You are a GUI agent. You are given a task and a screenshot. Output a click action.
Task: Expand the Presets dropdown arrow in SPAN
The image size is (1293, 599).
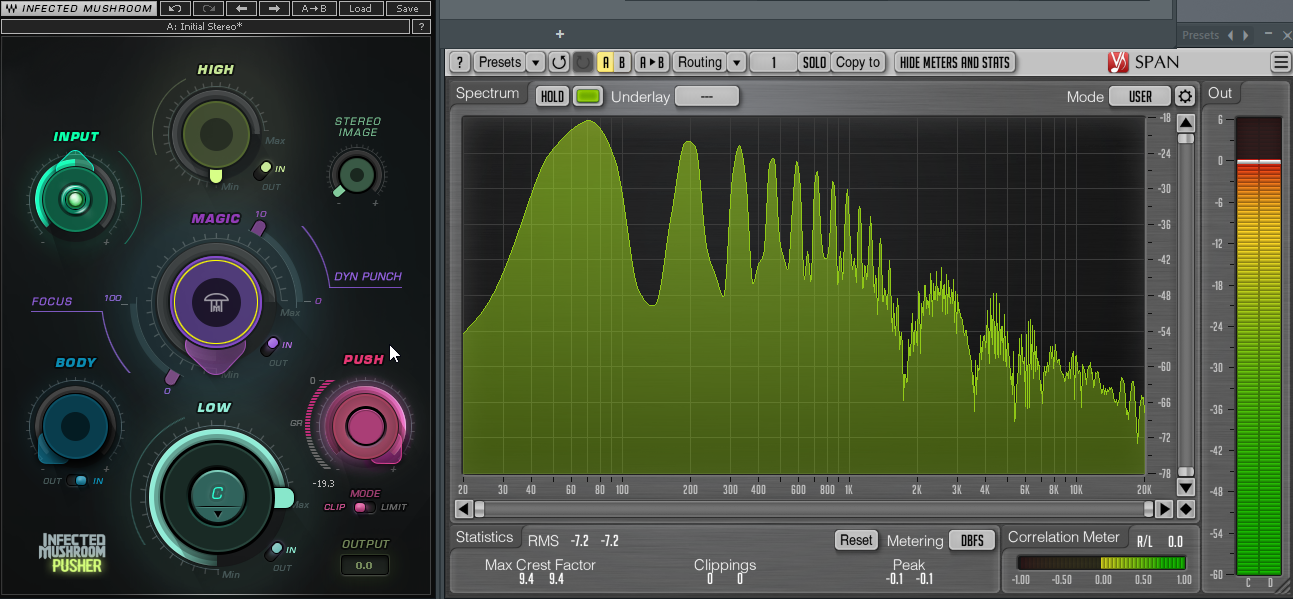[536, 62]
